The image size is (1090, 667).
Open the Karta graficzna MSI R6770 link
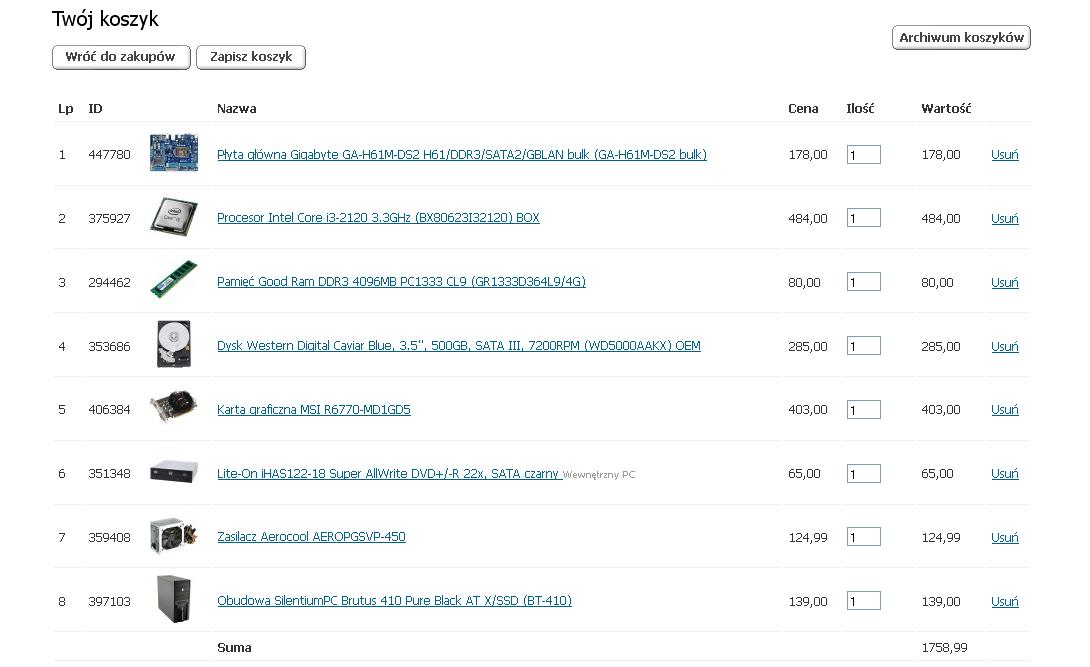[314, 409]
